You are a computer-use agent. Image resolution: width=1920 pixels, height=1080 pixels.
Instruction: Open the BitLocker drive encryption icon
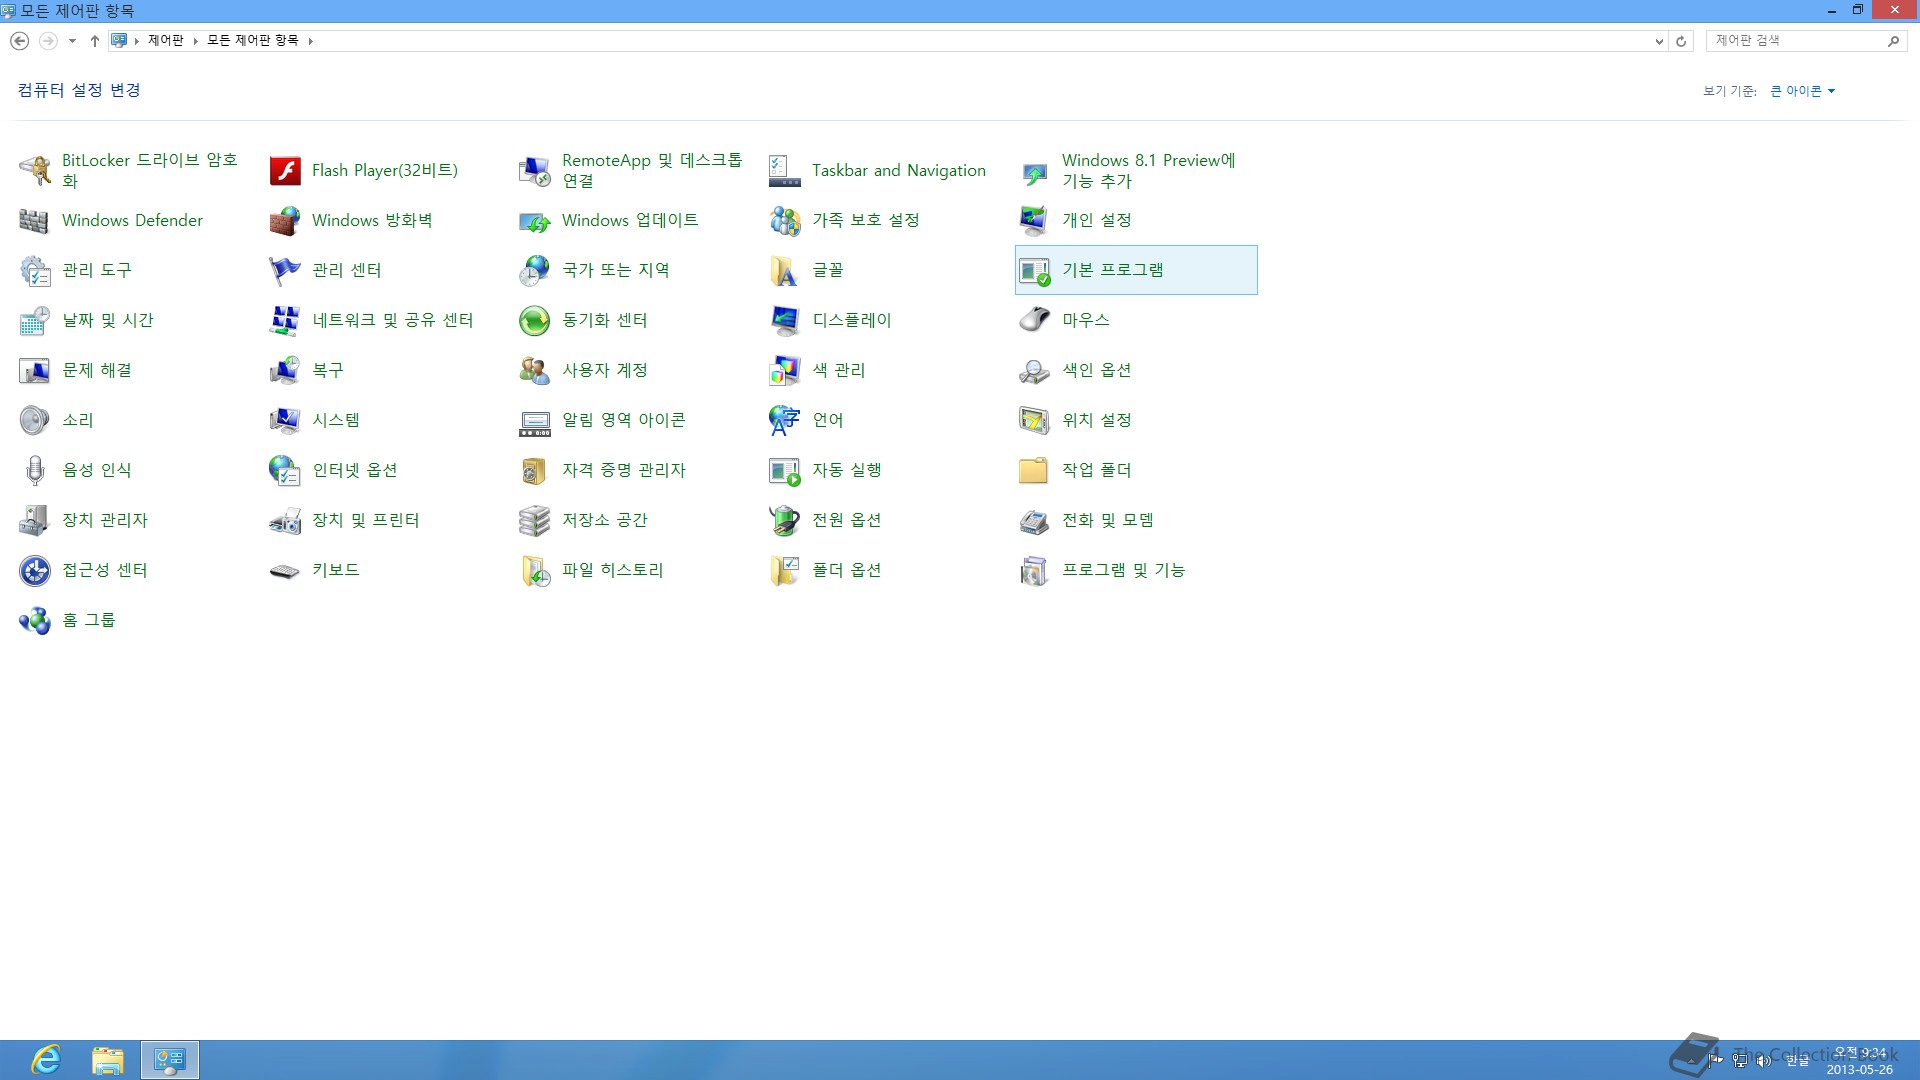click(35, 170)
